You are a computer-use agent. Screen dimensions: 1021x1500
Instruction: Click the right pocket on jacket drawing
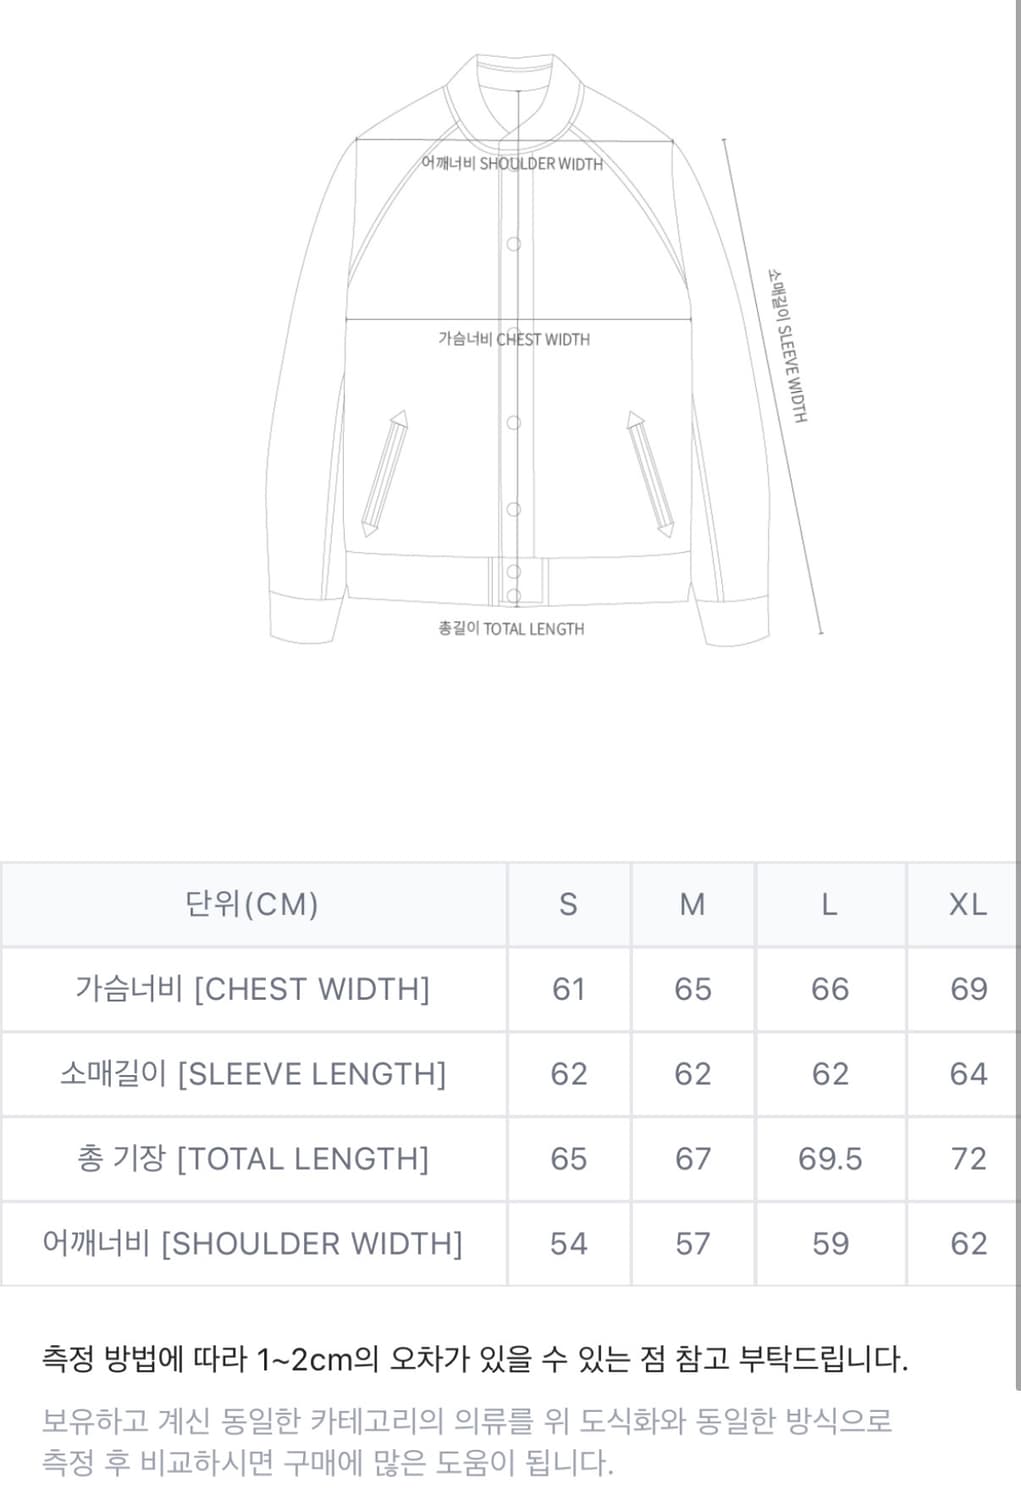tap(650, 473)
